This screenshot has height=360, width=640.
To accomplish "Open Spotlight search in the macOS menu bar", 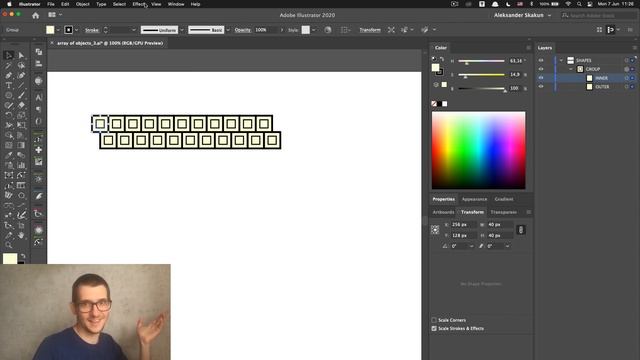I will [579, 4].
